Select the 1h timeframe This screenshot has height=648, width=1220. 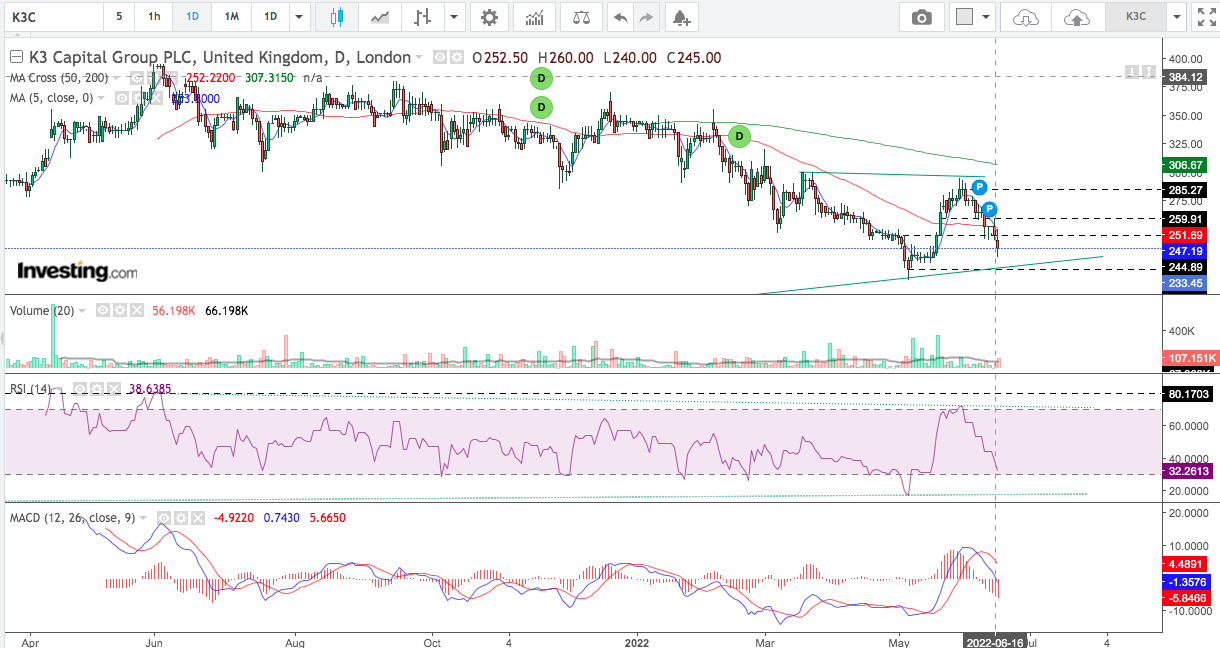(x=153, y=17)
